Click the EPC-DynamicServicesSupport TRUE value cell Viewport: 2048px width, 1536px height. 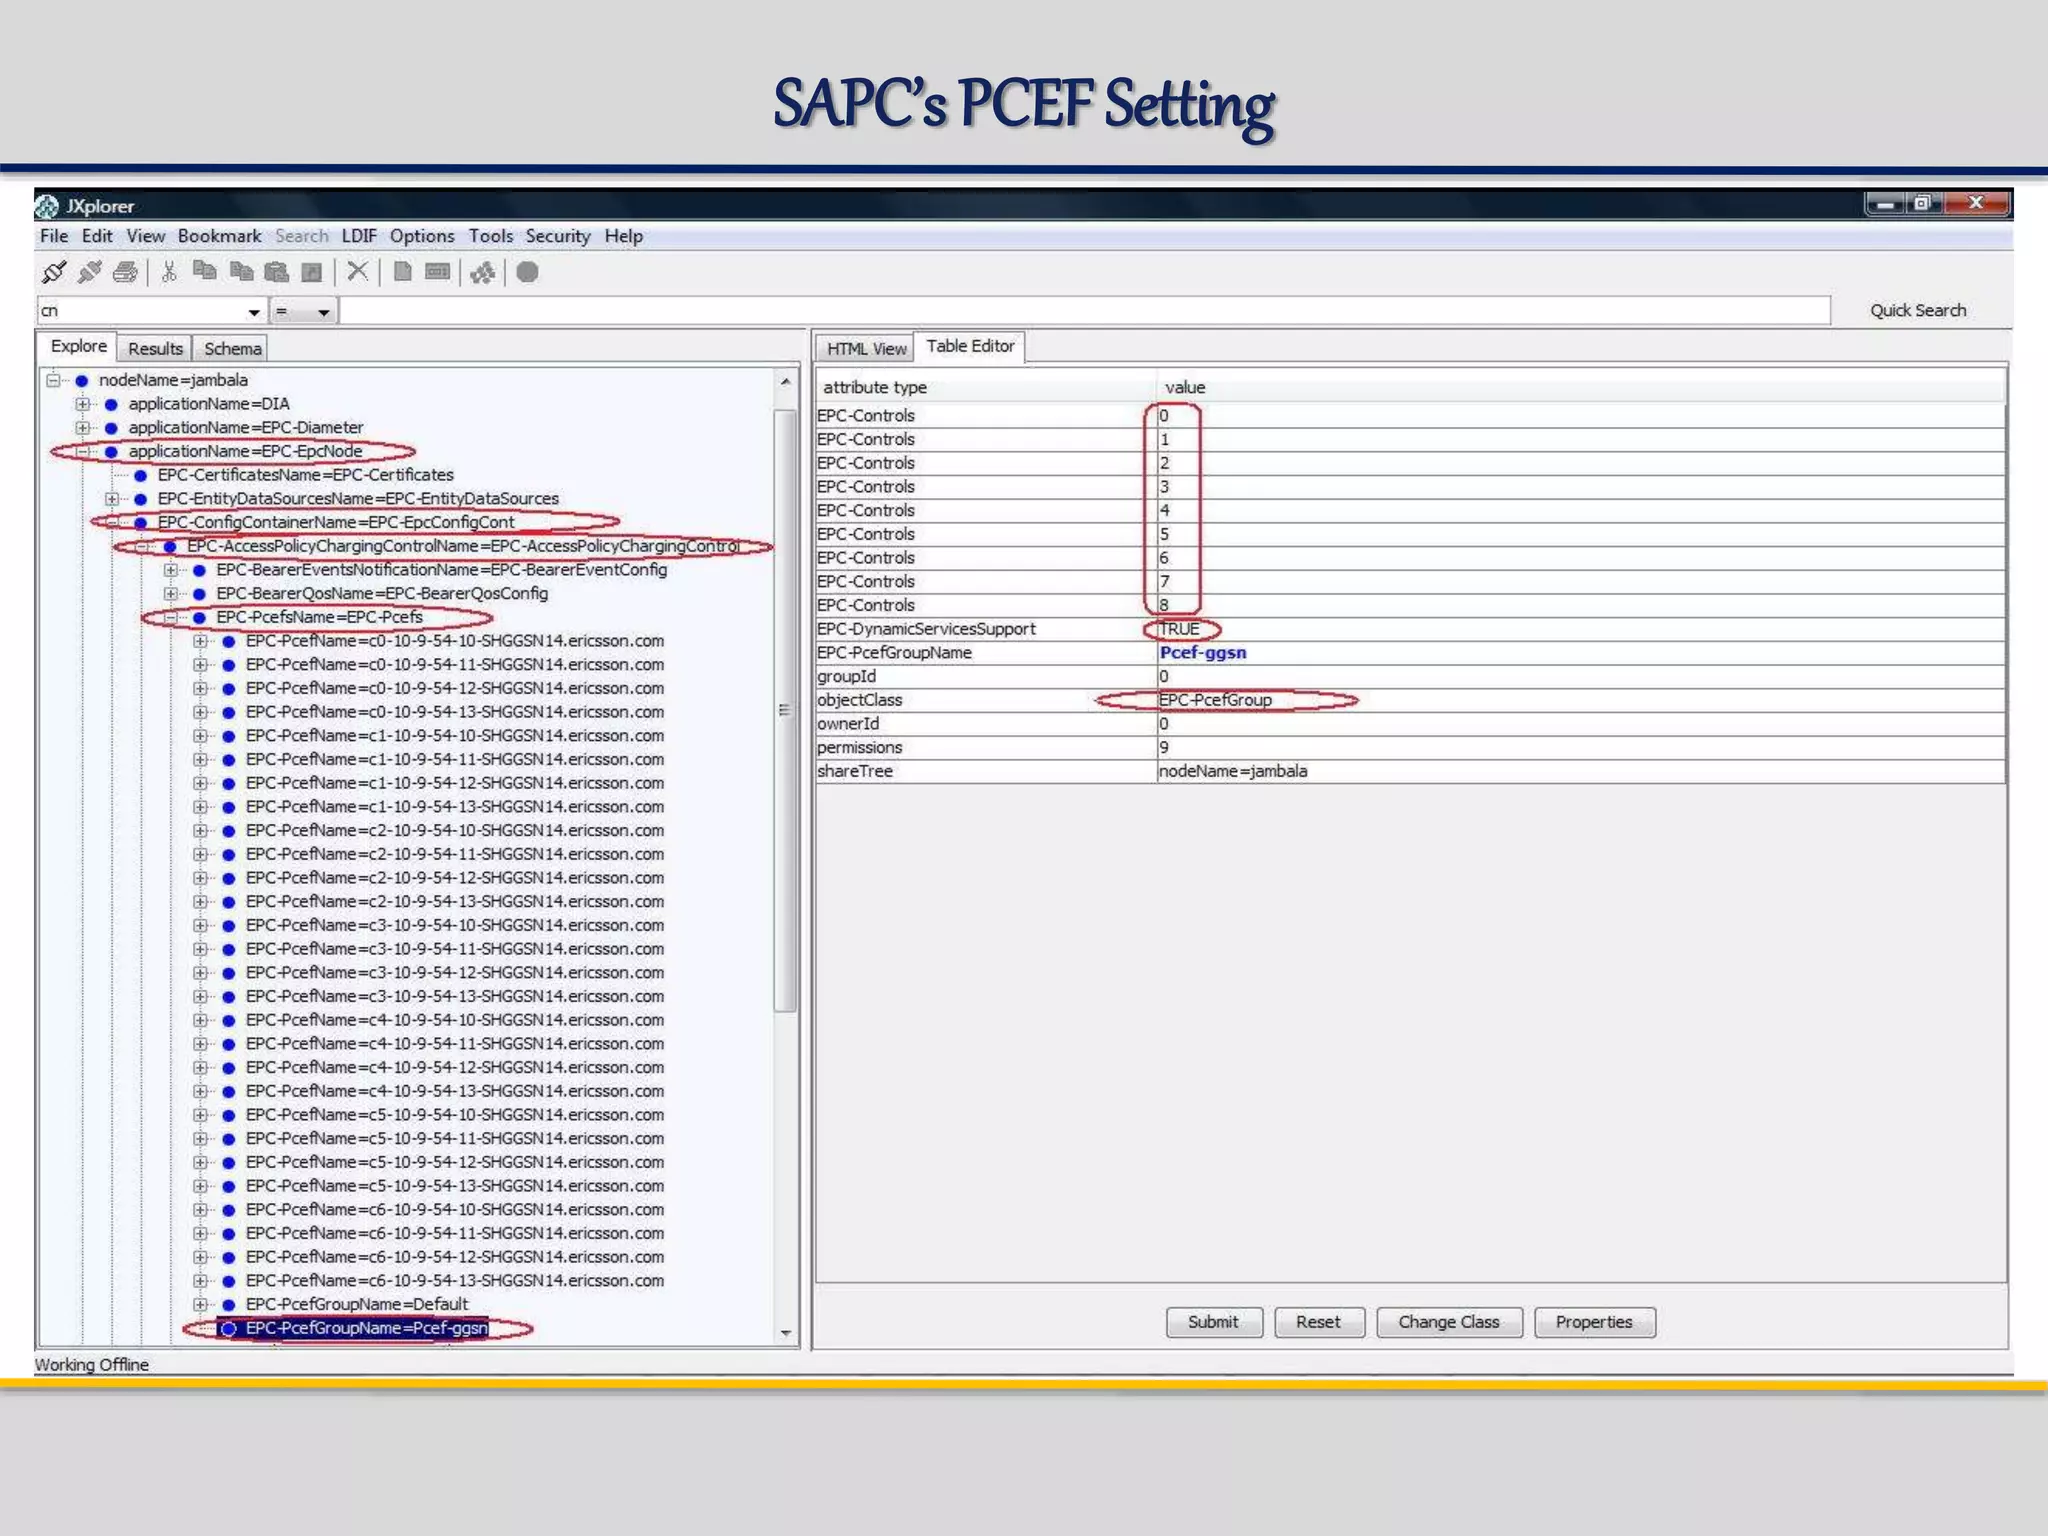(1581, 629)
